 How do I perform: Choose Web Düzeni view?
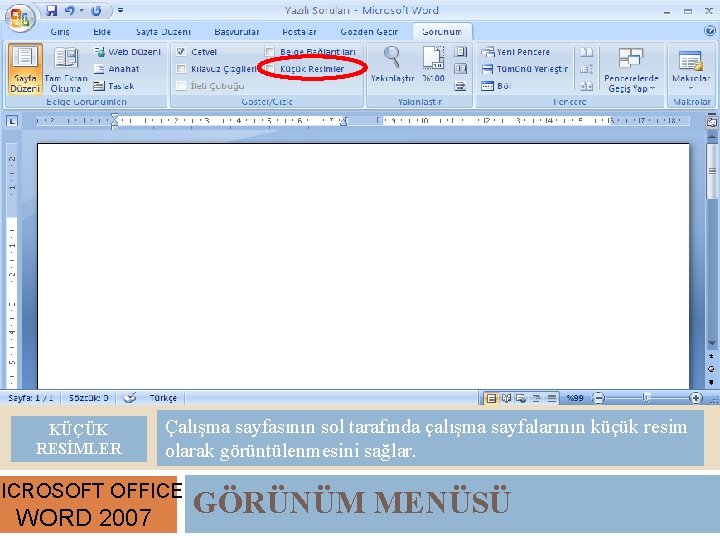(128, 52)
